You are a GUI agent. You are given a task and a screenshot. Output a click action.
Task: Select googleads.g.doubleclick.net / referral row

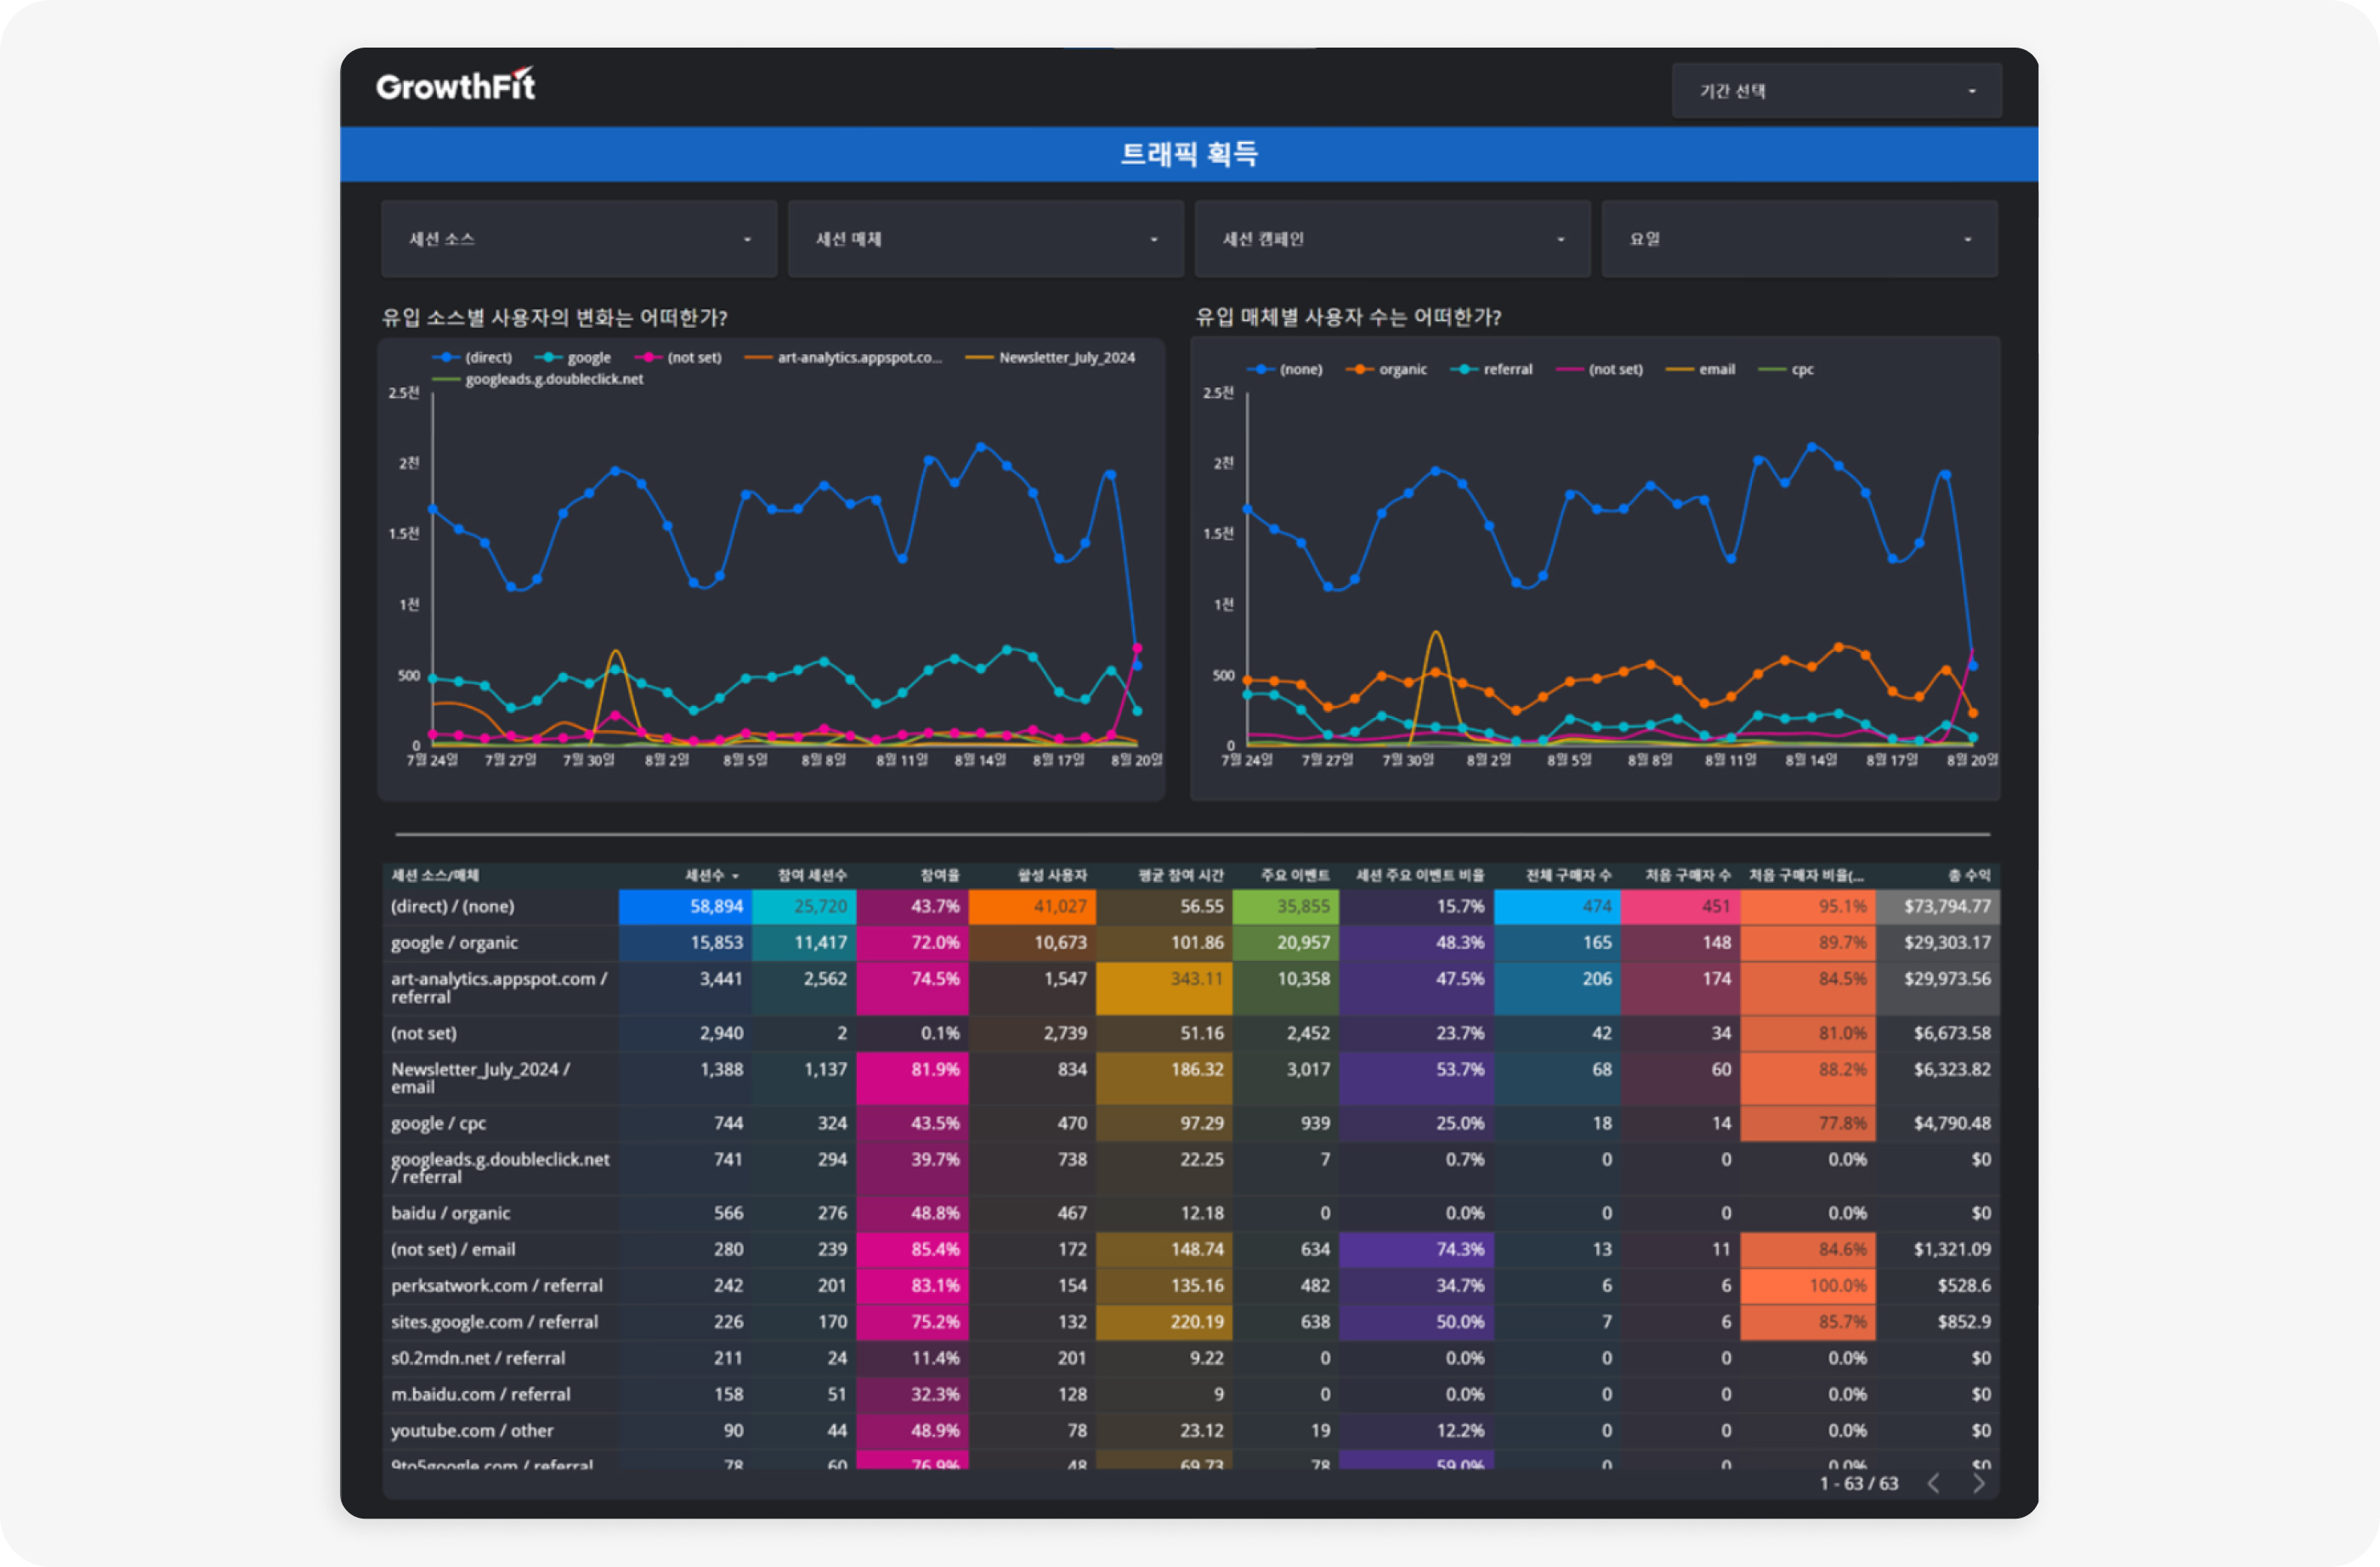[500, 1167]
